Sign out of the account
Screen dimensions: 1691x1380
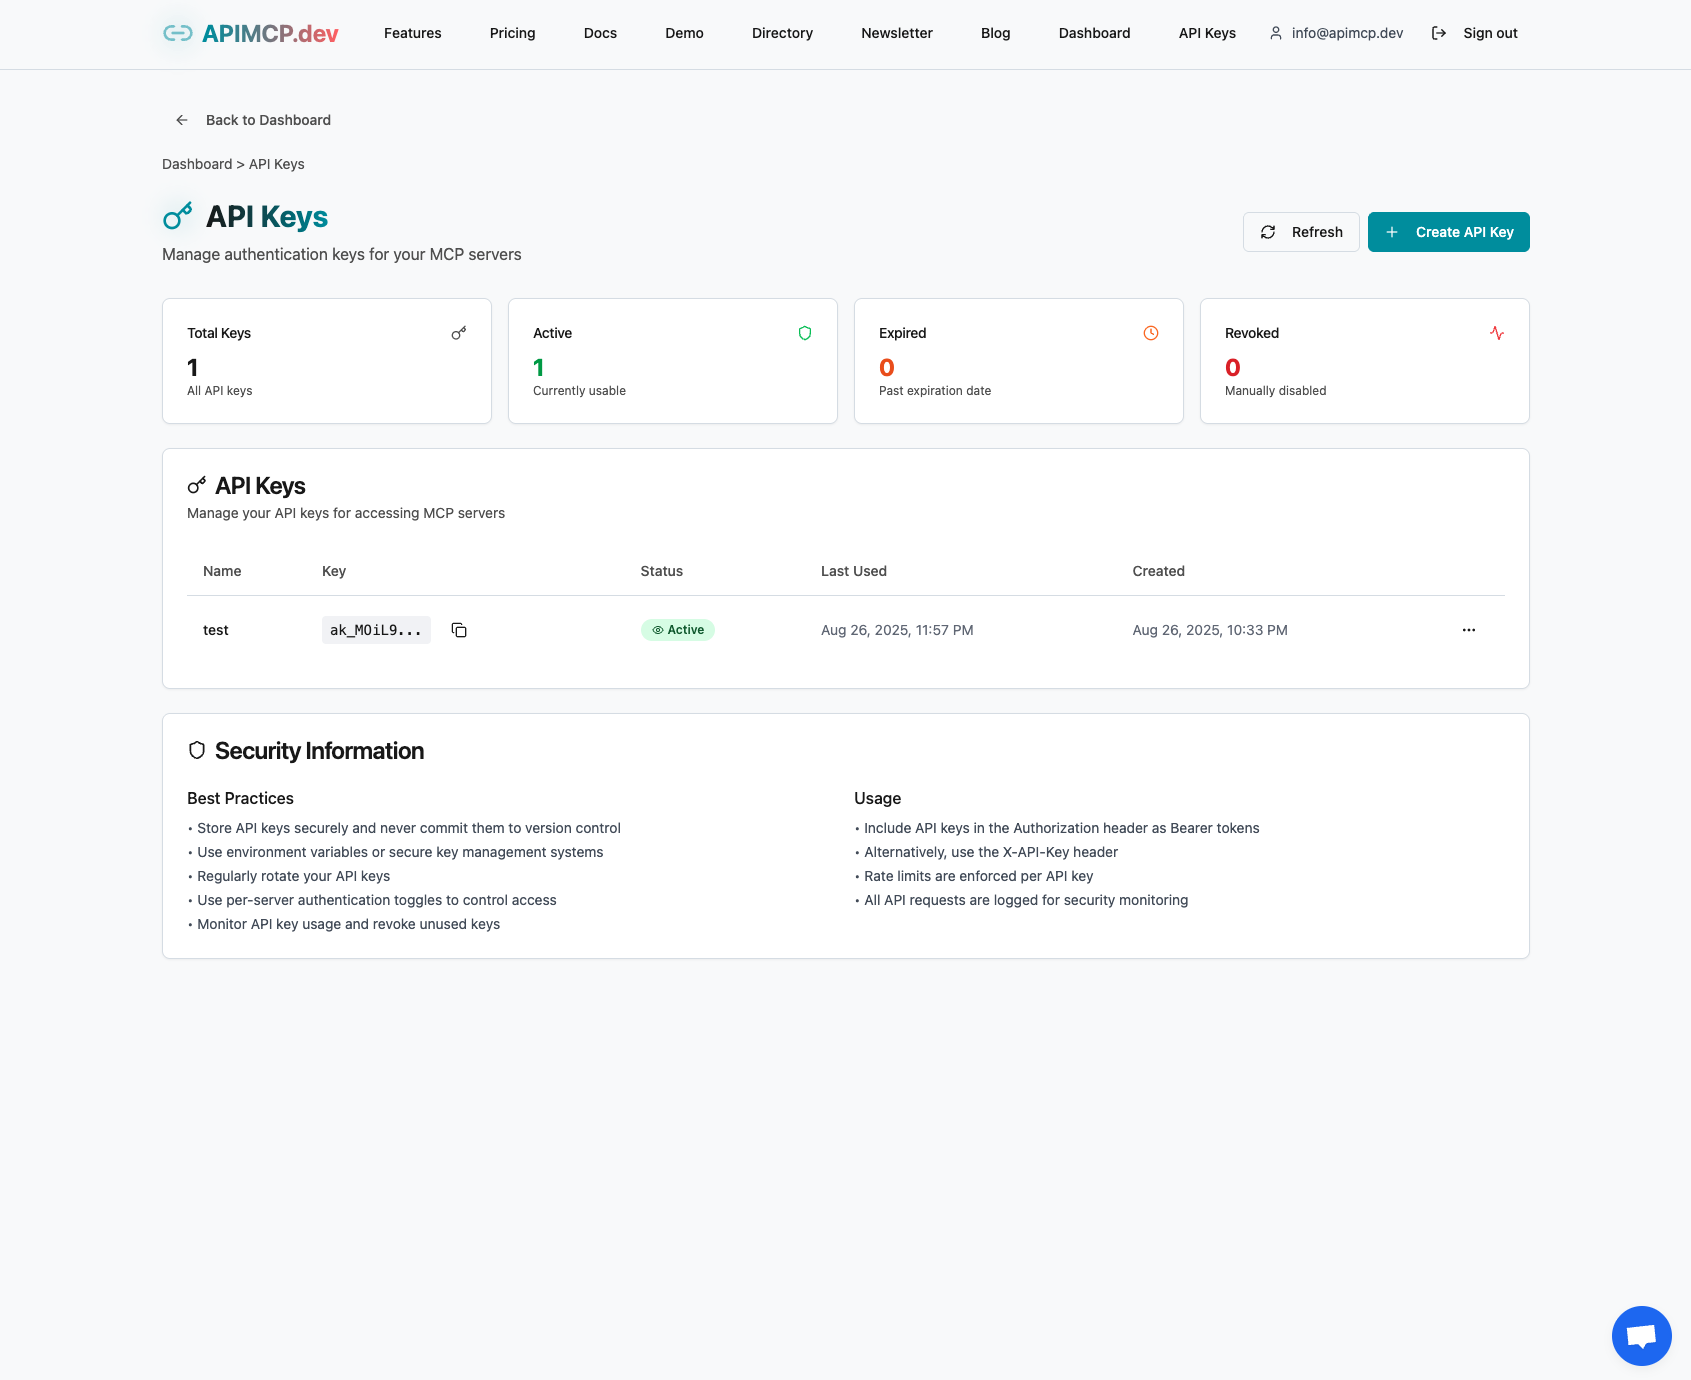pyautogui.click(x=1475, y=33)
